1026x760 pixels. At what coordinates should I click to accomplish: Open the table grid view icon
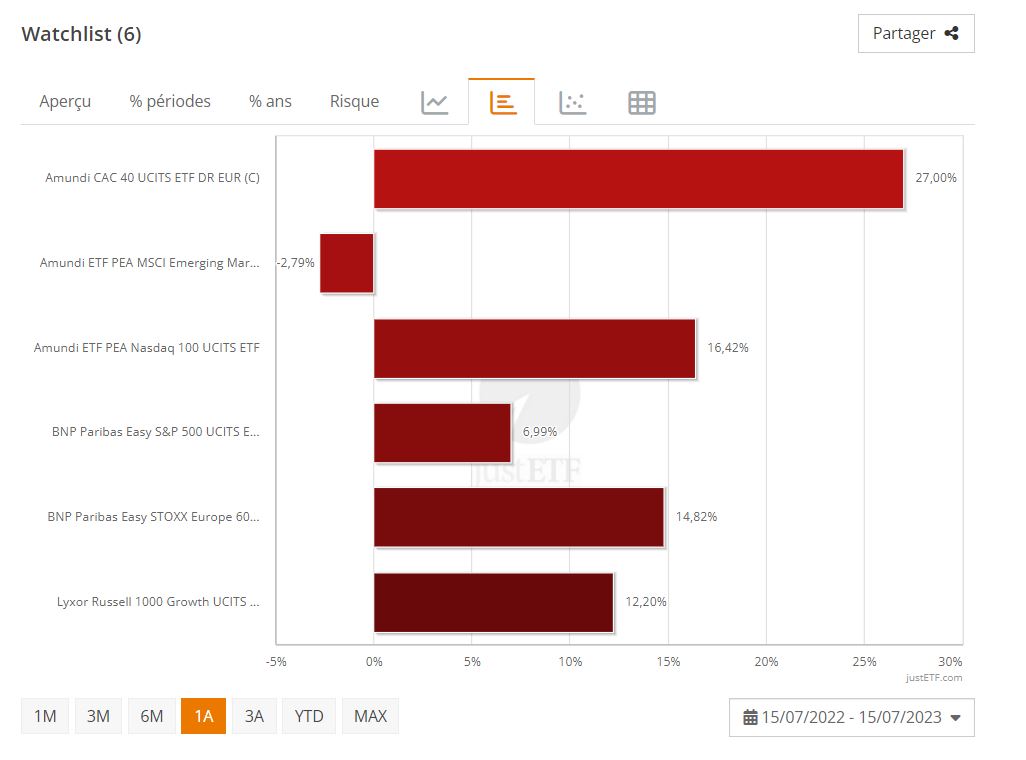641,102
